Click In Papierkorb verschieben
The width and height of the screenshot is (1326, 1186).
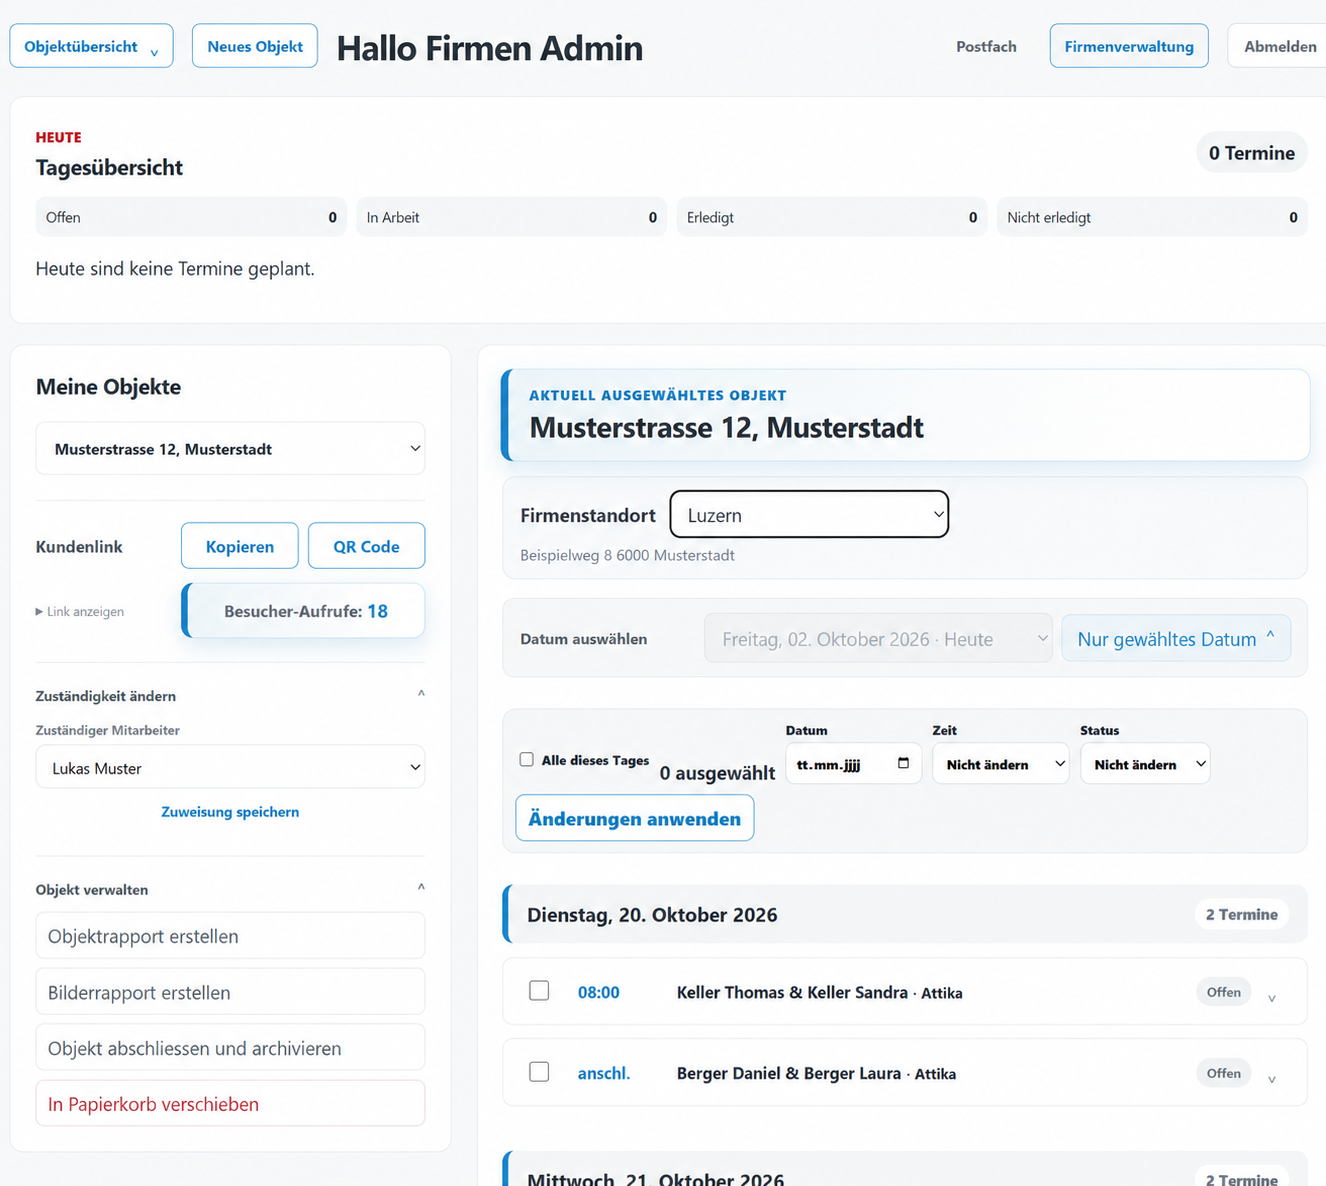(230, 1104)
